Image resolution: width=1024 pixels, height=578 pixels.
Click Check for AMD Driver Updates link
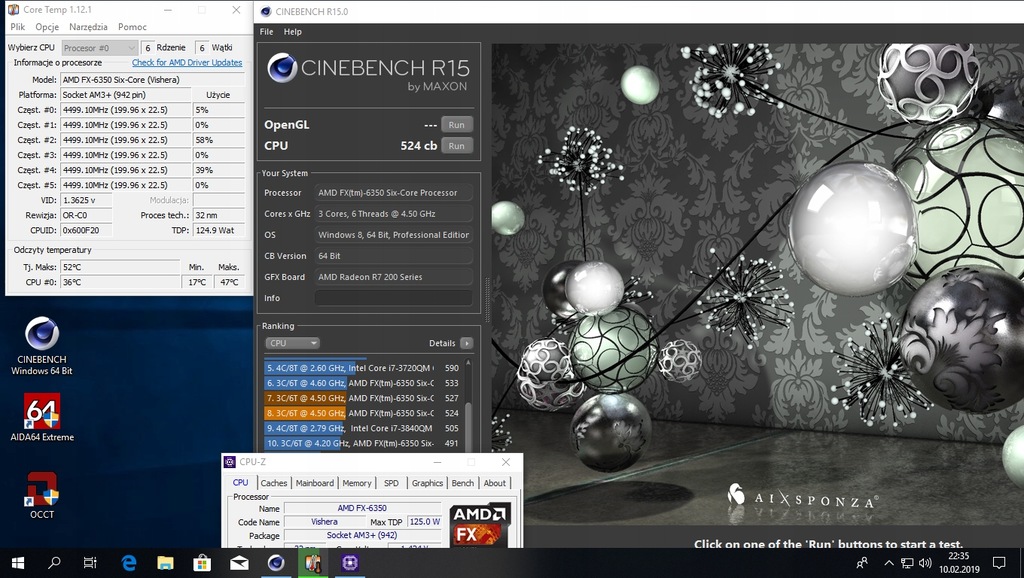pos(187,63)
